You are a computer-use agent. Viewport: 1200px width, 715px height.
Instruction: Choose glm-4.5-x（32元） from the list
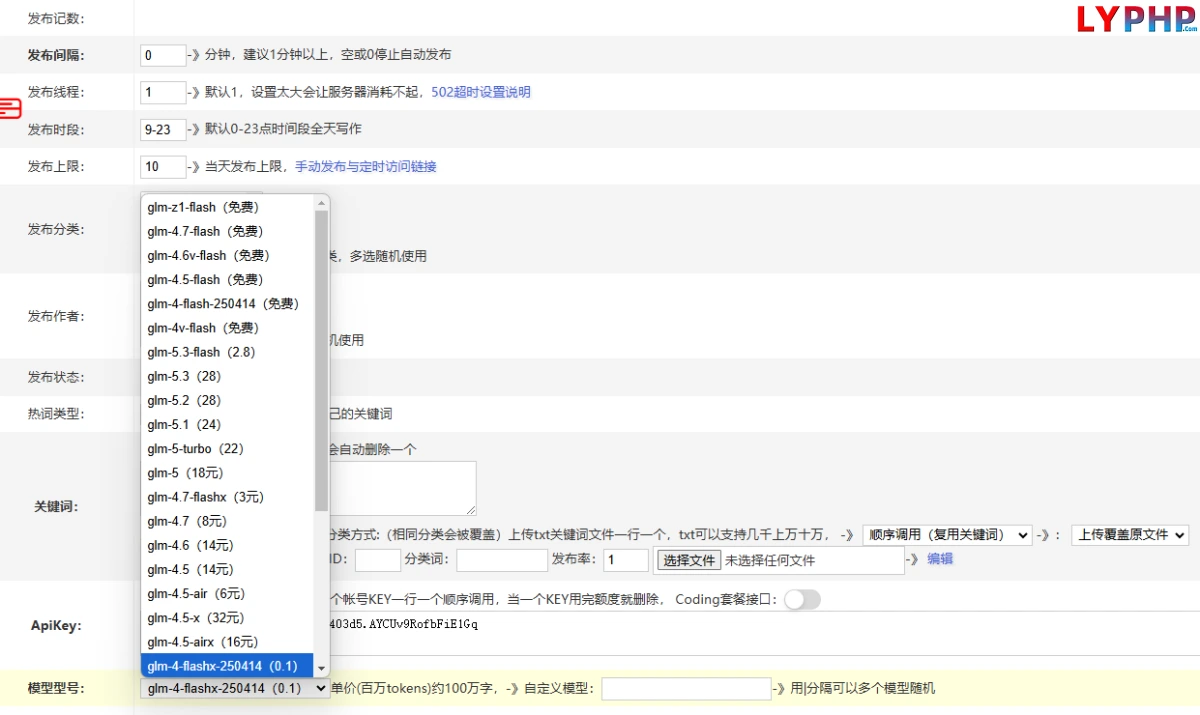coord(228,617)
